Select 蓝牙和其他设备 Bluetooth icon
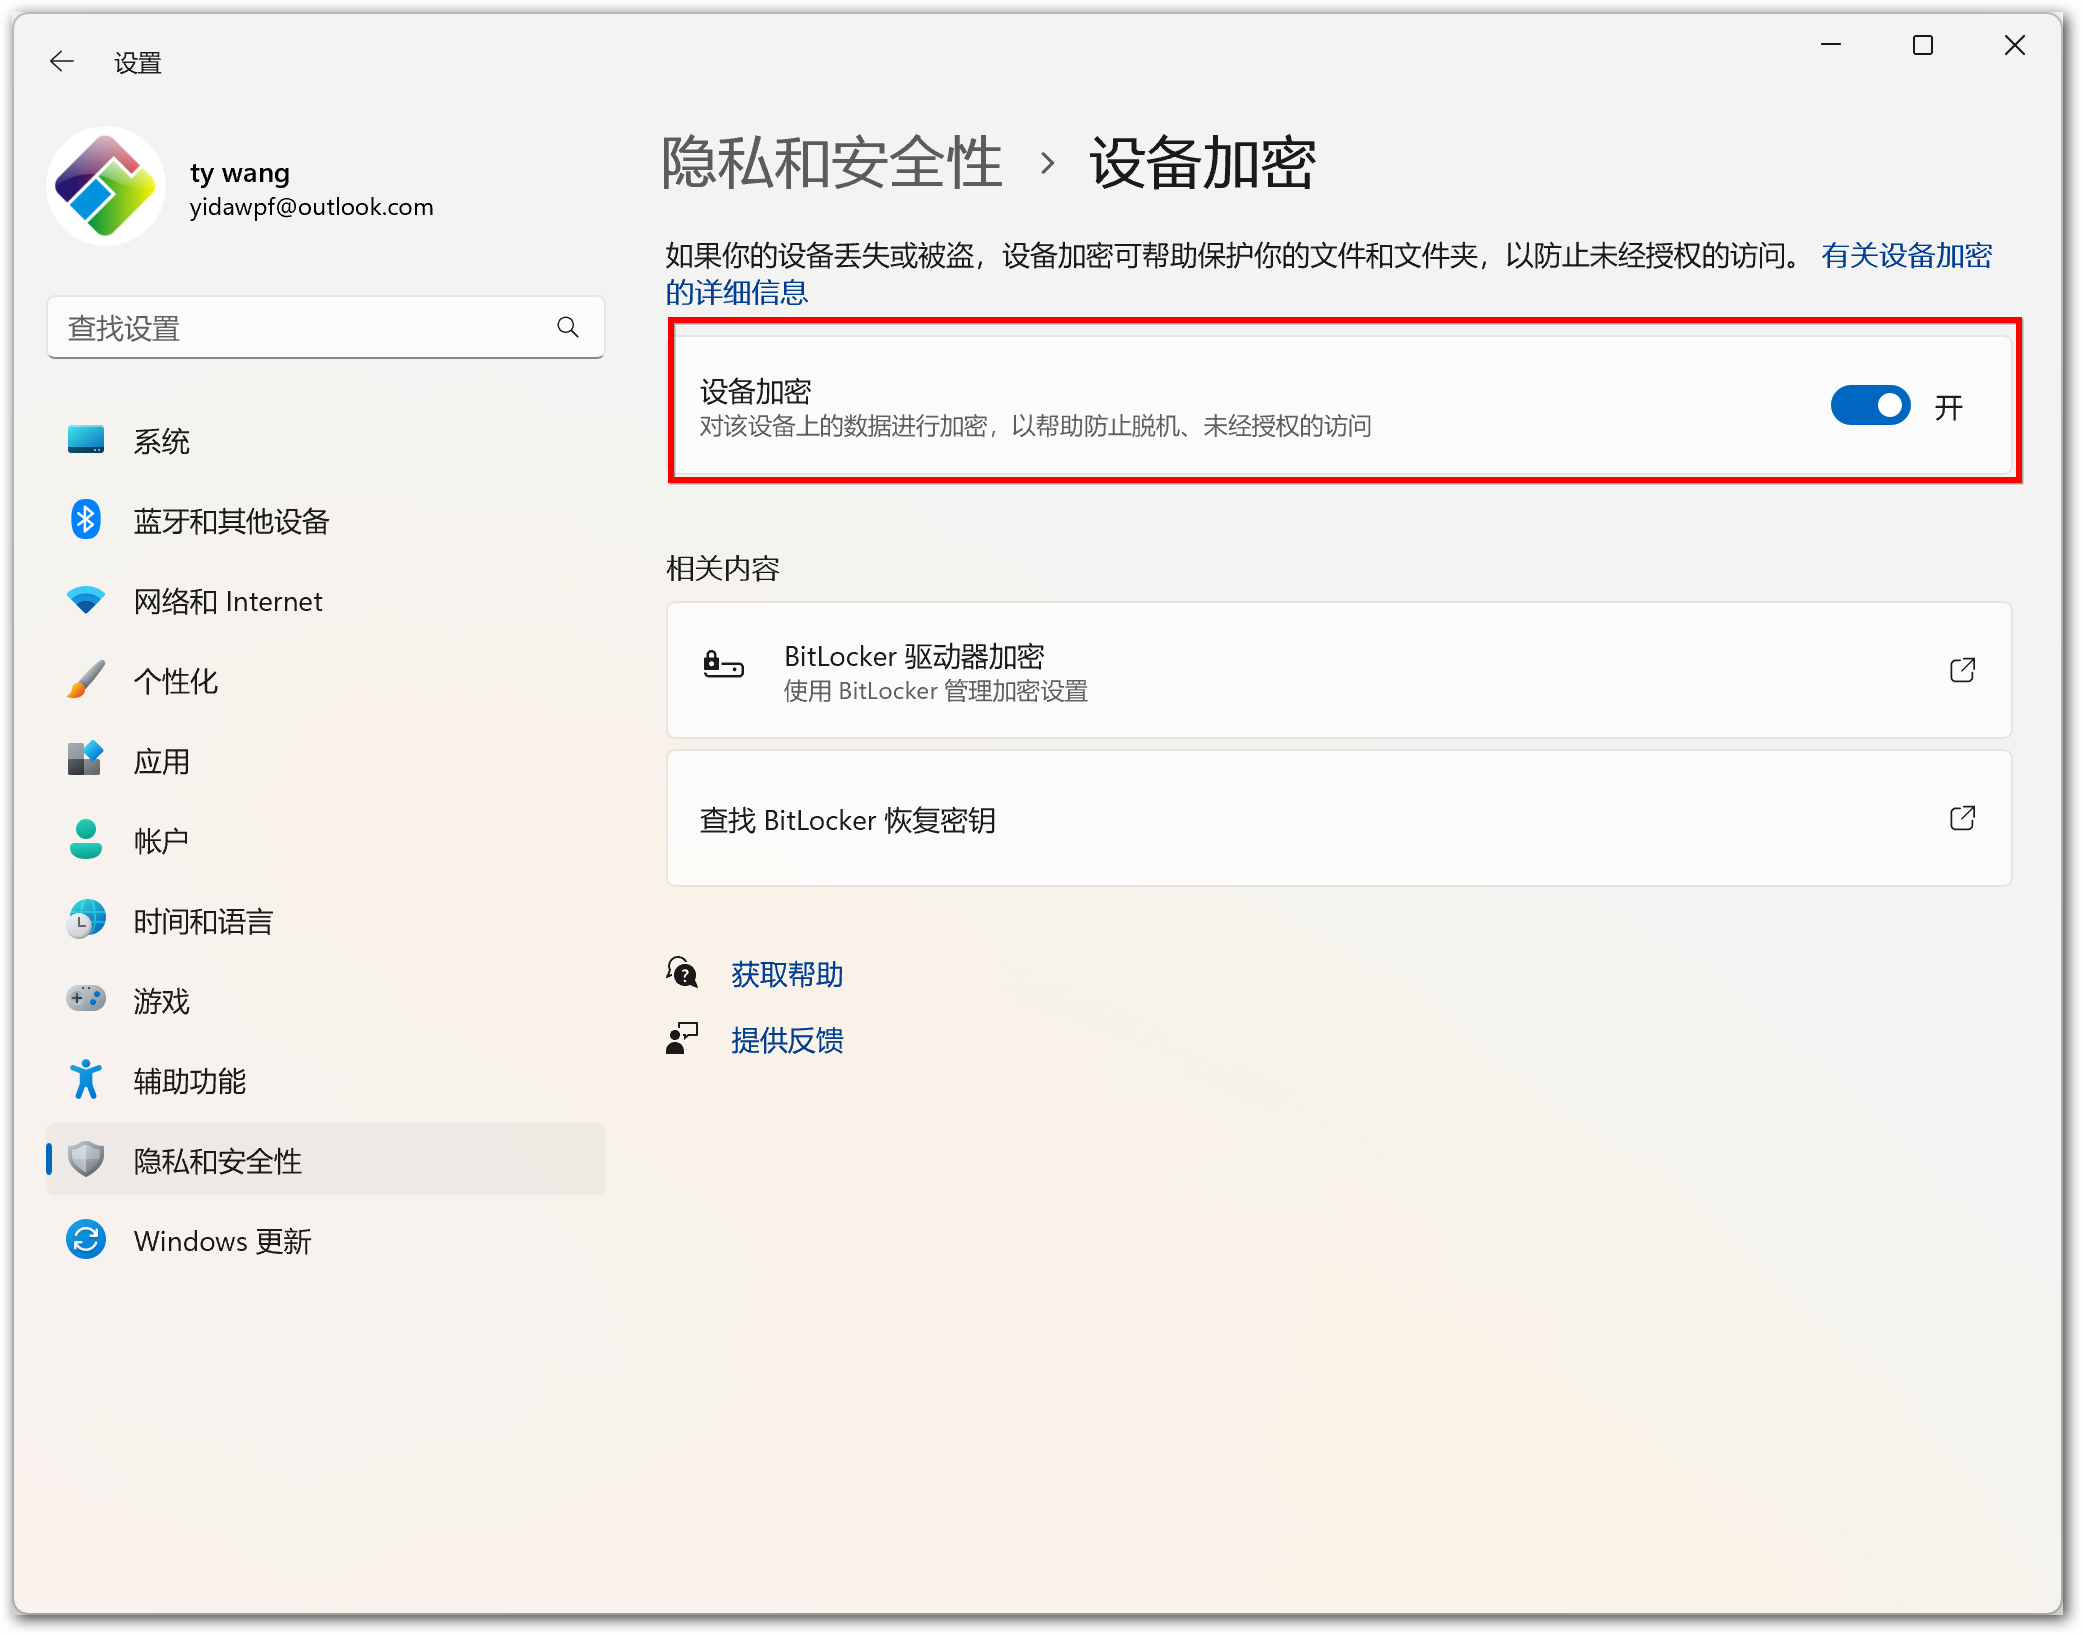The image size is (2083, 1635). [x=86, y=520]
